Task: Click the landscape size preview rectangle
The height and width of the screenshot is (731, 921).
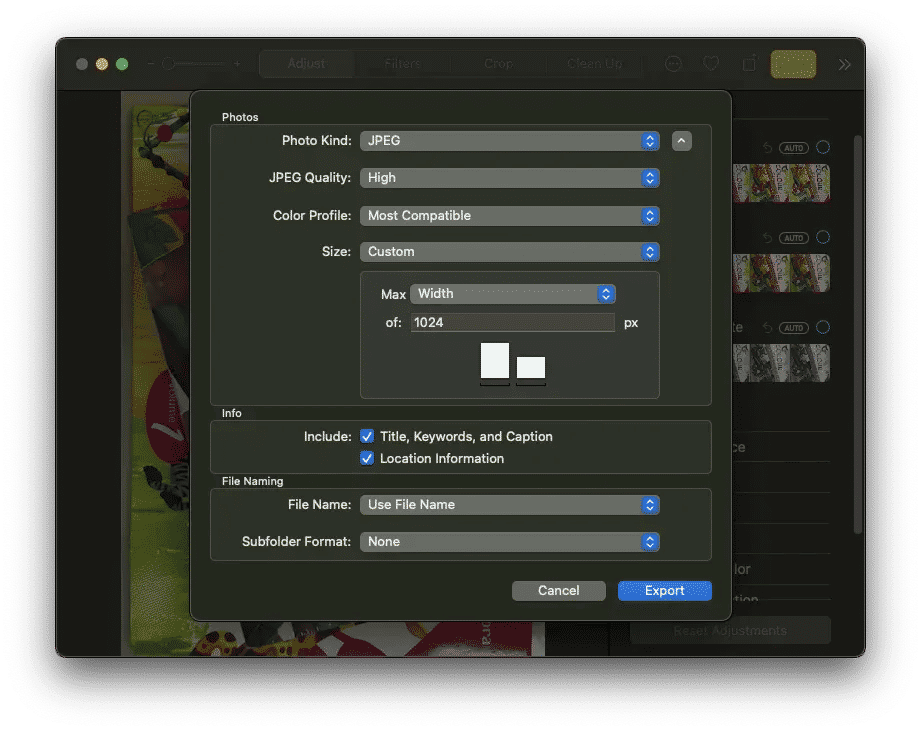Action: (531, 368)
